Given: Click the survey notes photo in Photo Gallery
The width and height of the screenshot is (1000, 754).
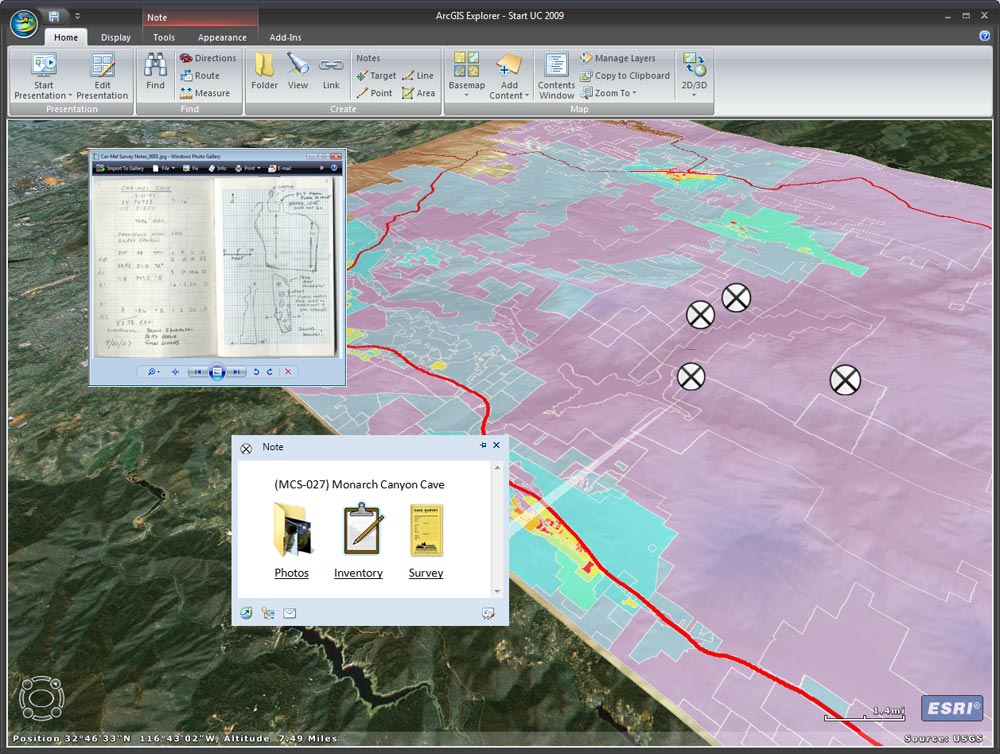Looking at the screenshot, I should click(x=216, y=267).
